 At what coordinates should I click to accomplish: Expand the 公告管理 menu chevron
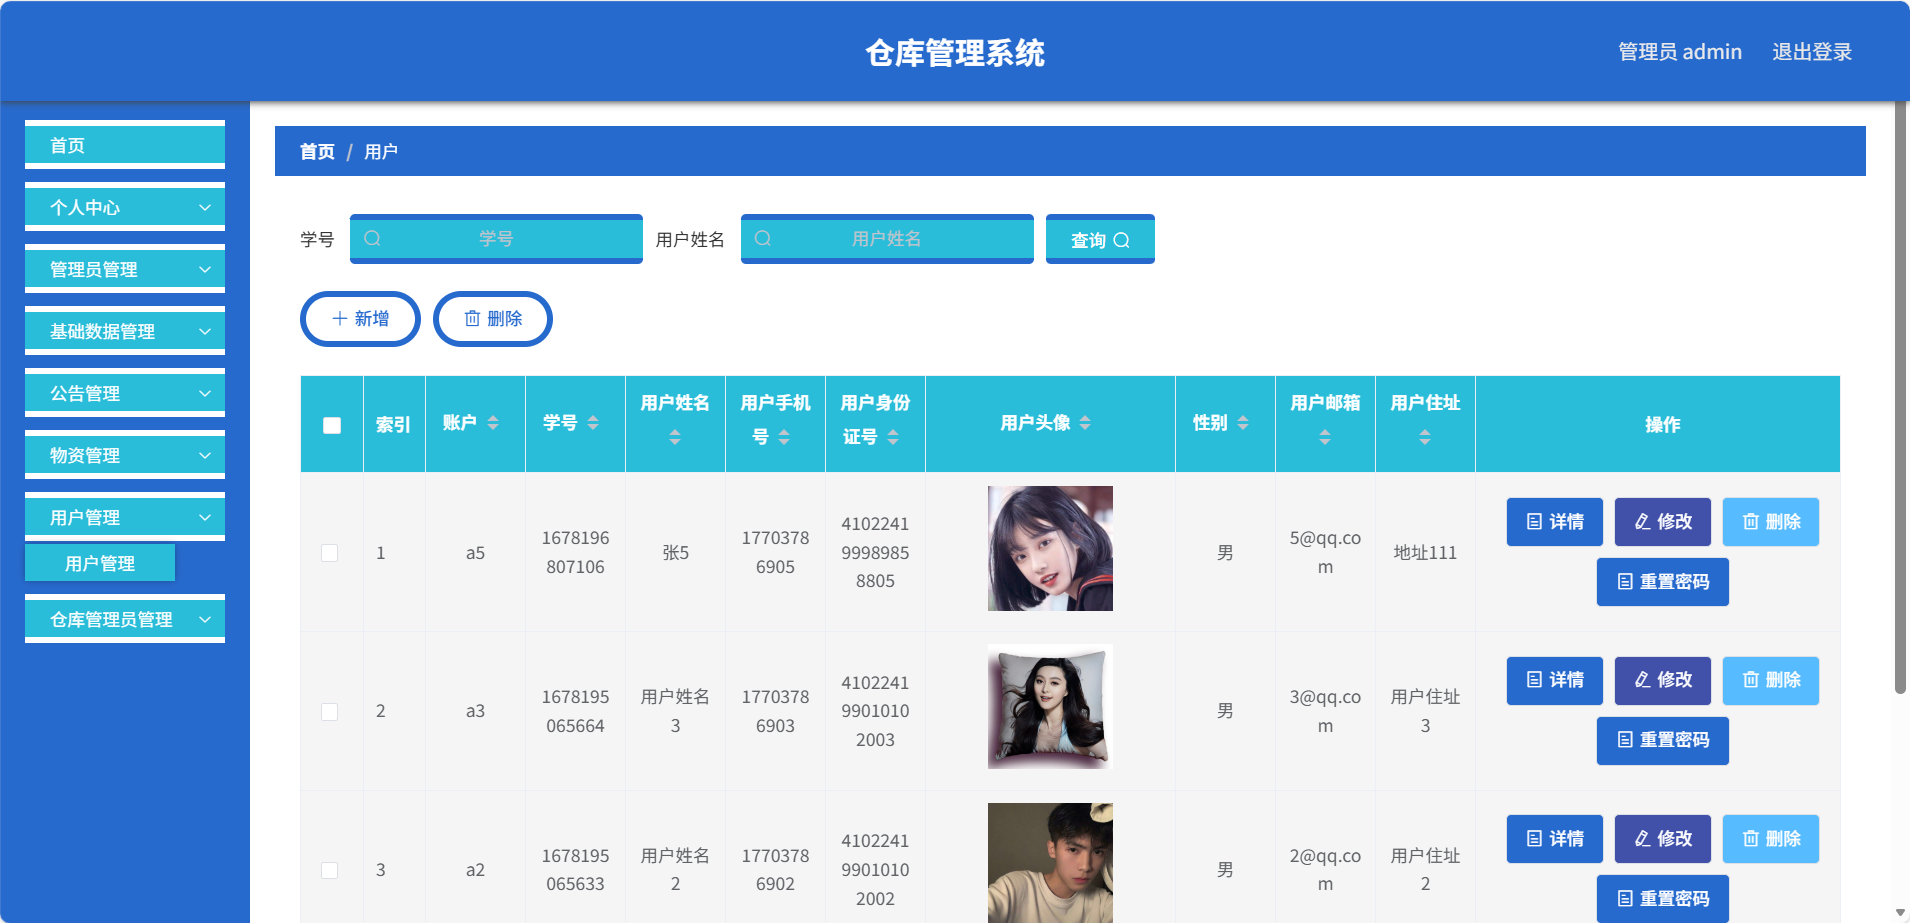[205, 393]
